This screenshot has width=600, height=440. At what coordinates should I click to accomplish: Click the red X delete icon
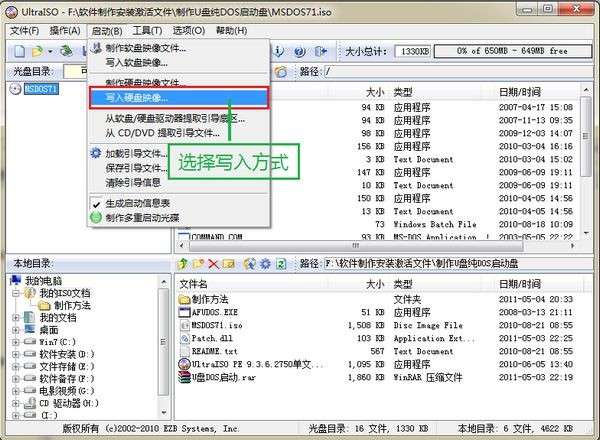(x=213, y=264)
